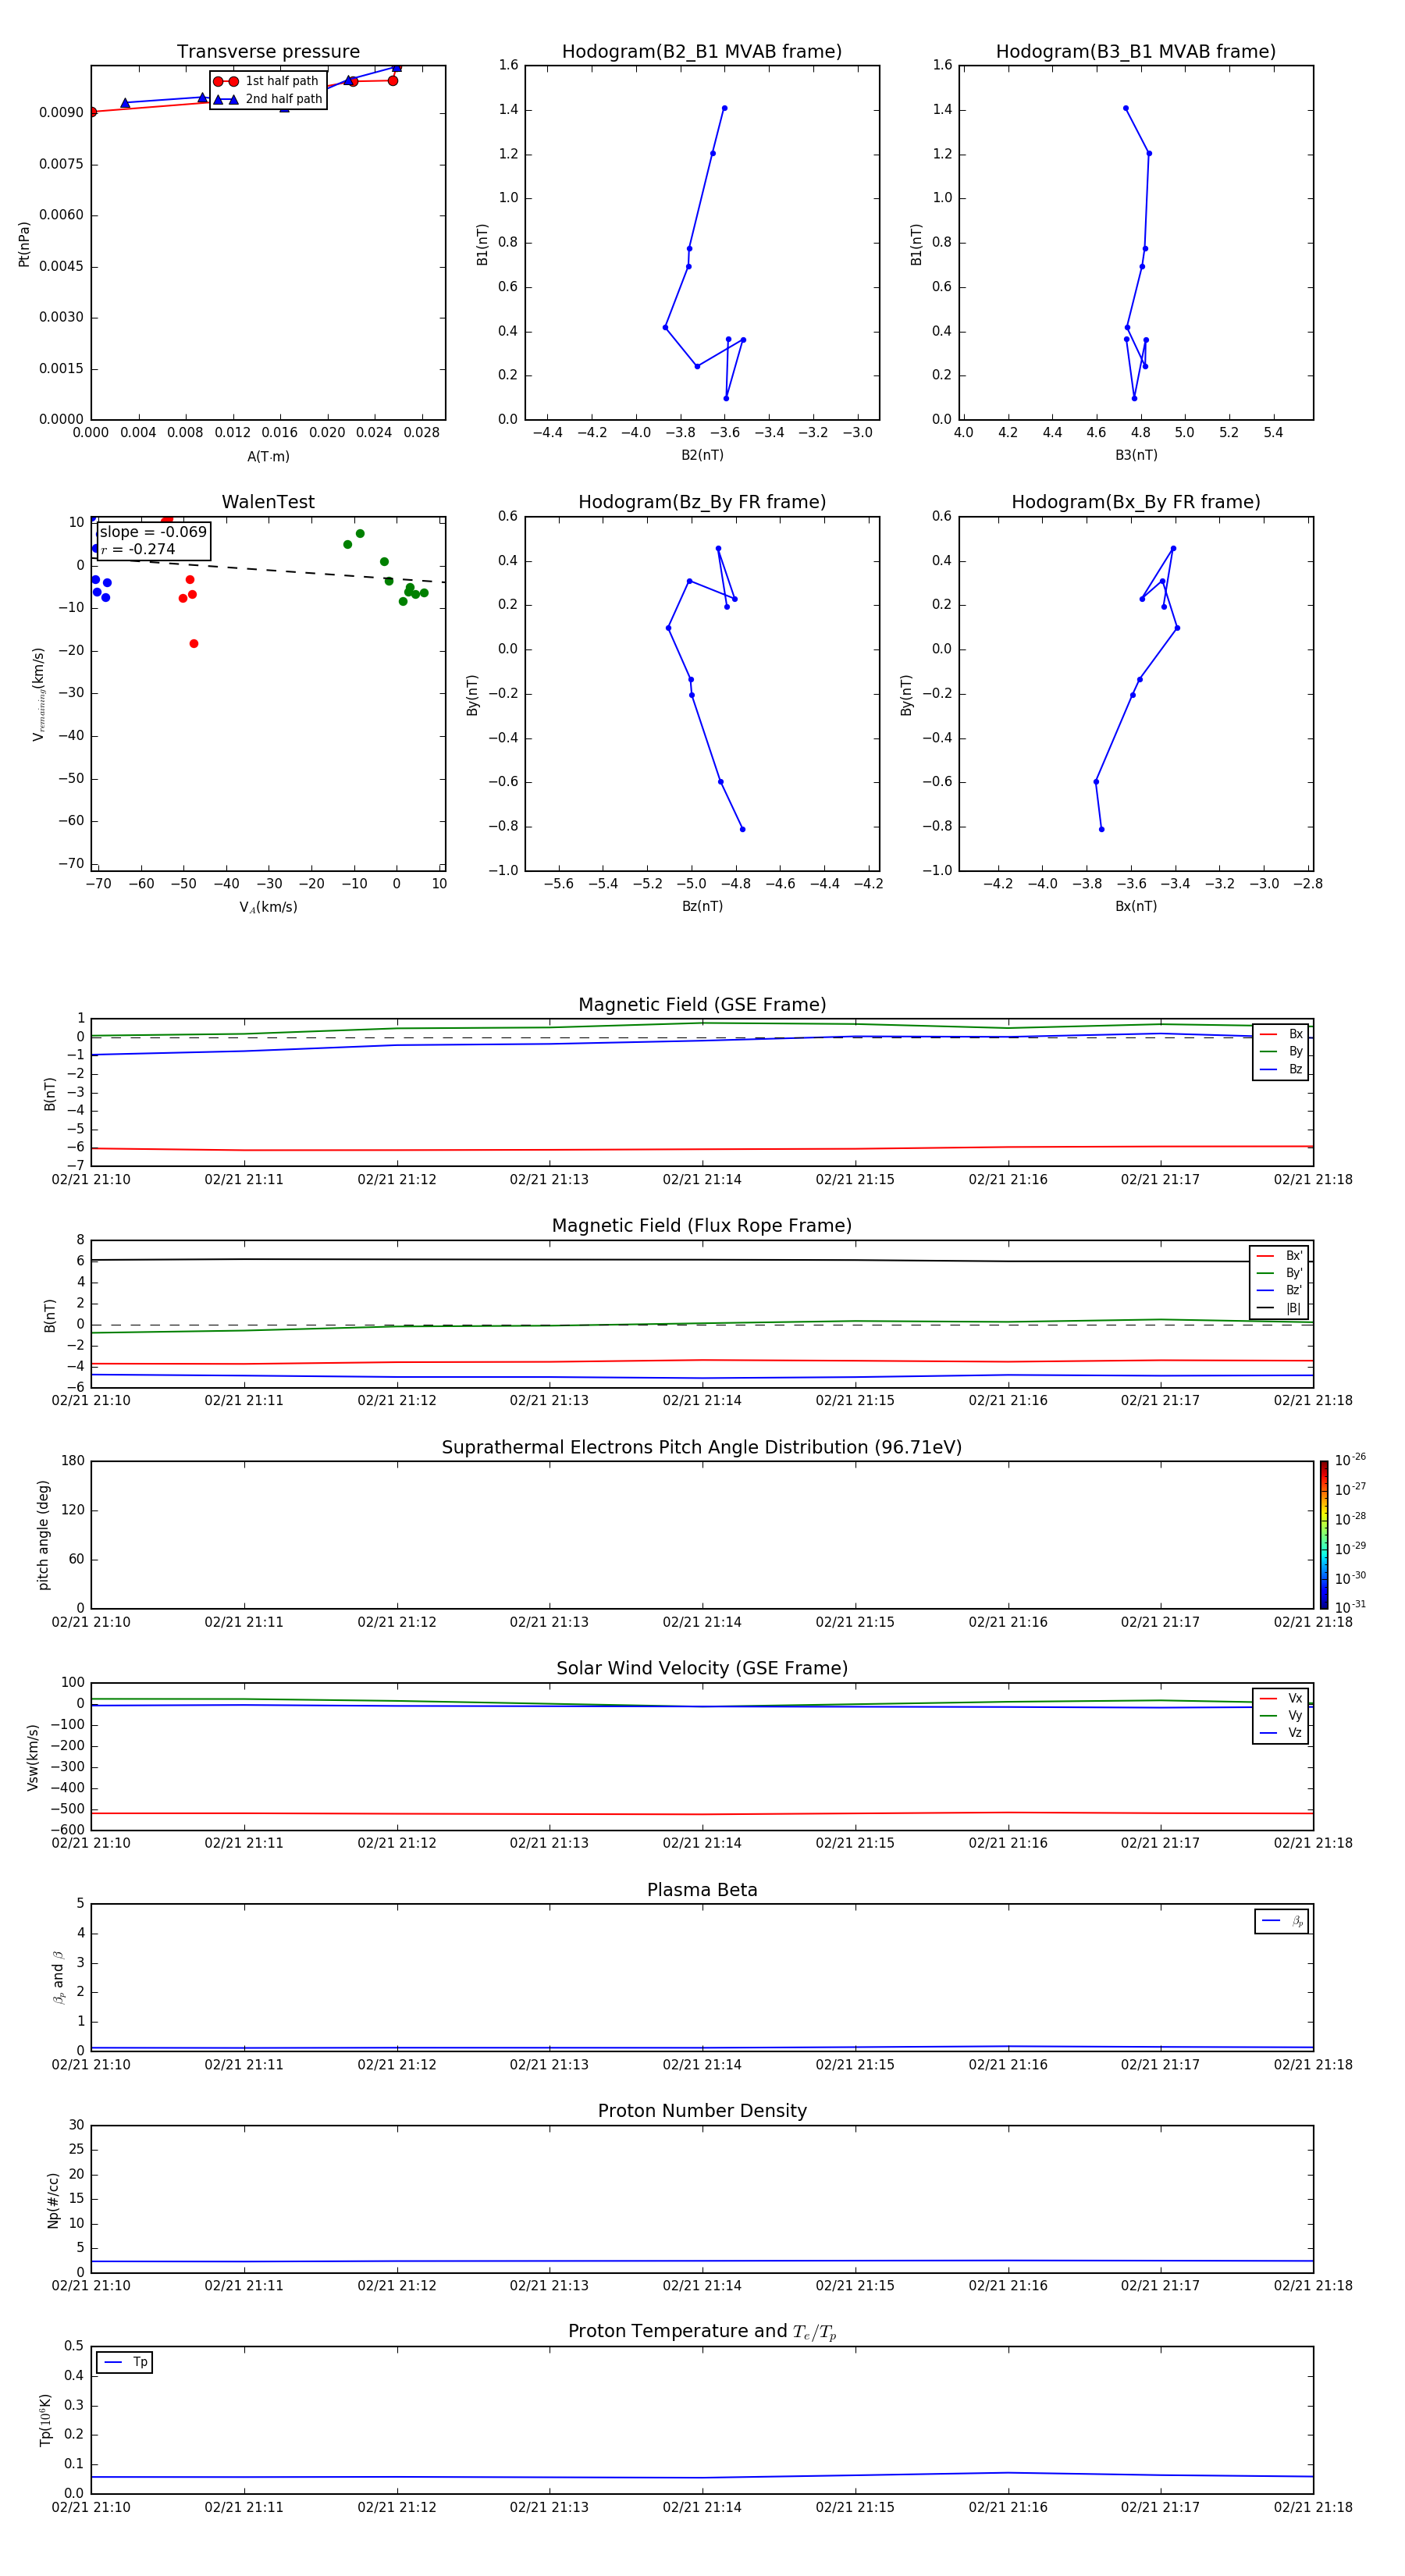Viewport: 1405px width, 2576px height.
Task: Click the 'Hodogram(Bx_By FR frame)' title
Action: (x=1136, y=502)
